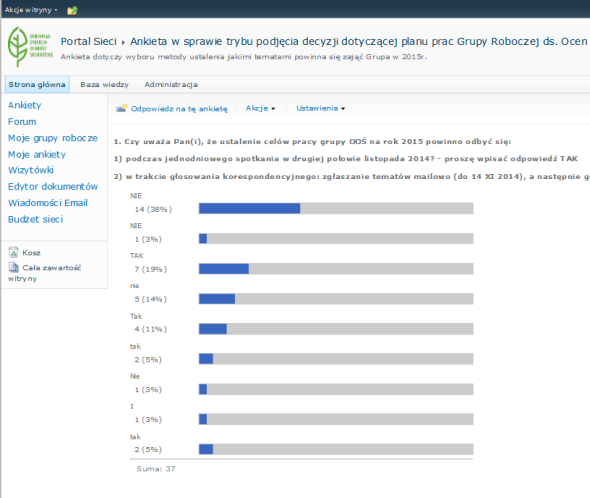Click the question 1 heading text
This screenshot has height=498, width=590.
(x=312, y=142)
